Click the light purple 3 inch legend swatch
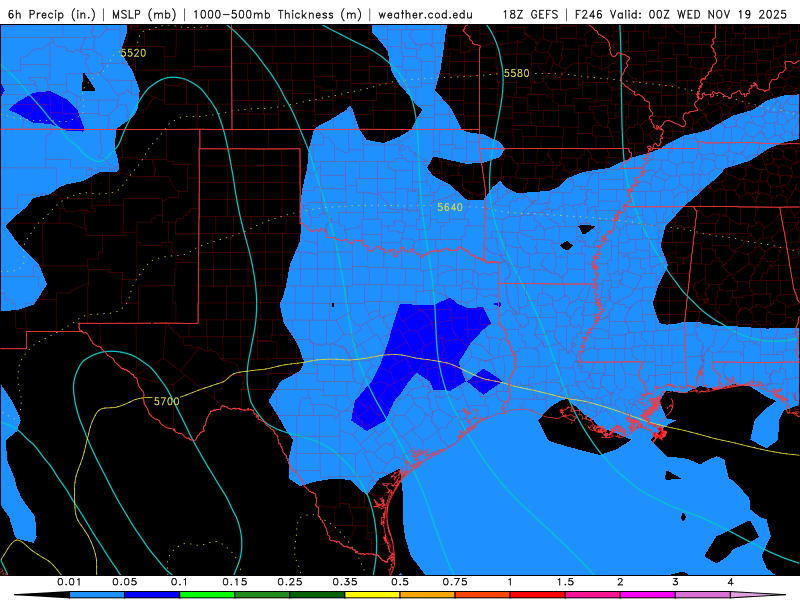Image resolution: width=800 pixels, height=600 pixels. 703,595
